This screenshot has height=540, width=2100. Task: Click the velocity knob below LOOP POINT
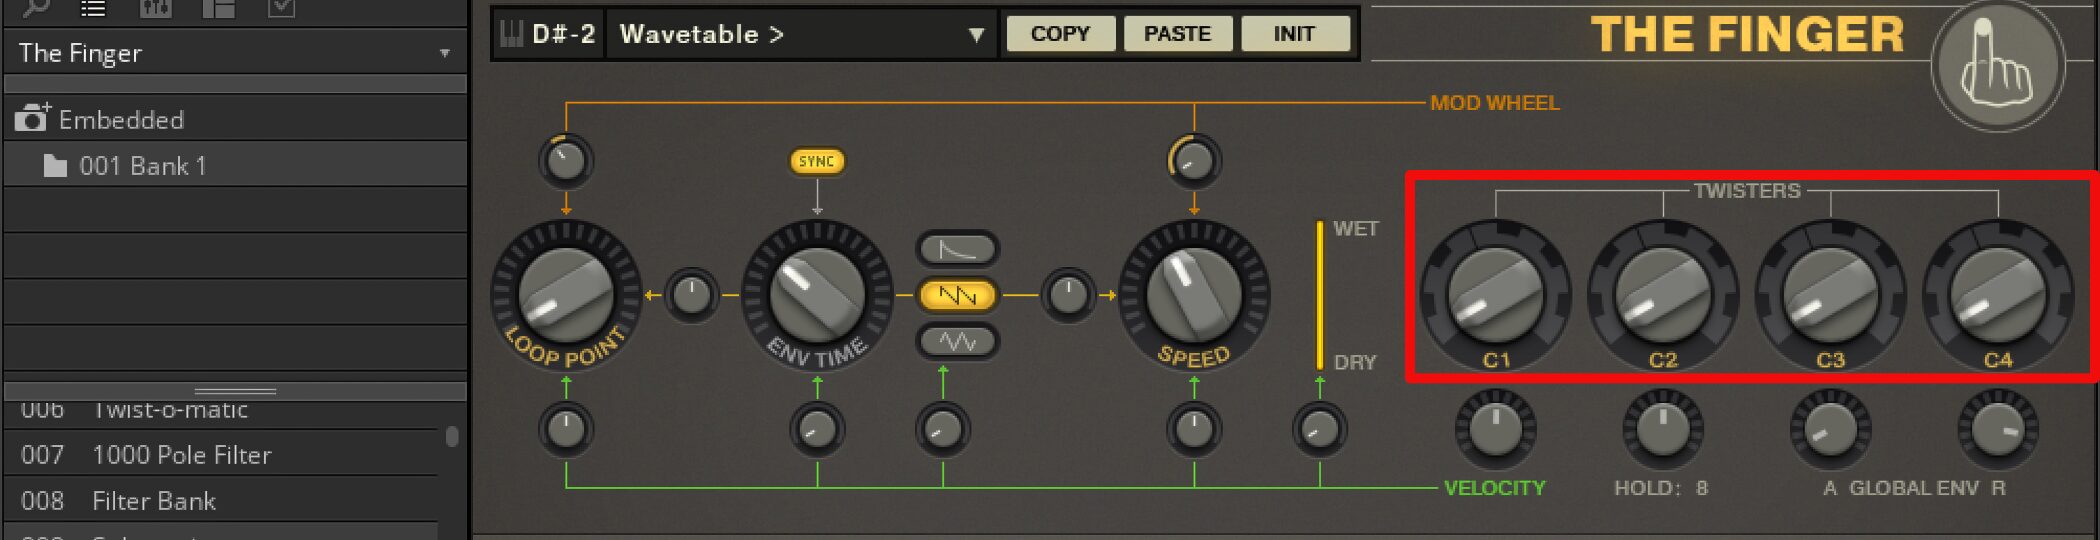click(566, 429)
